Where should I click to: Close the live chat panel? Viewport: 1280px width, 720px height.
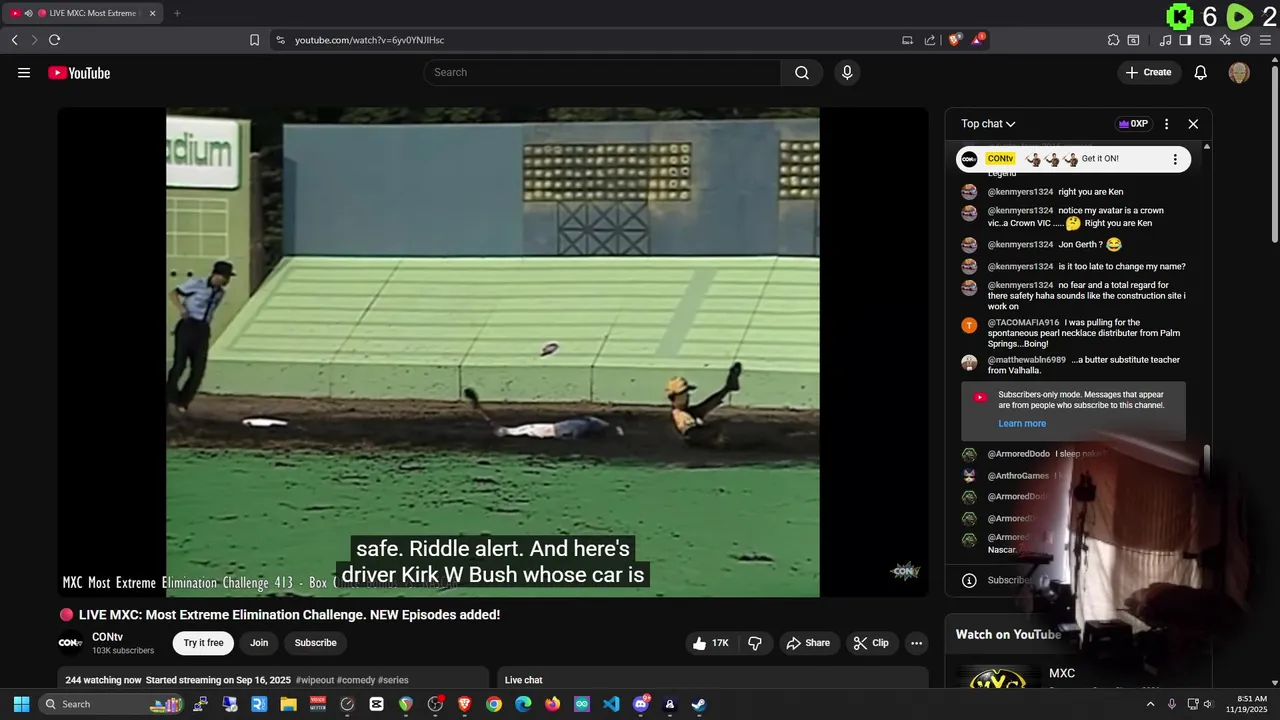[1193, 124]
